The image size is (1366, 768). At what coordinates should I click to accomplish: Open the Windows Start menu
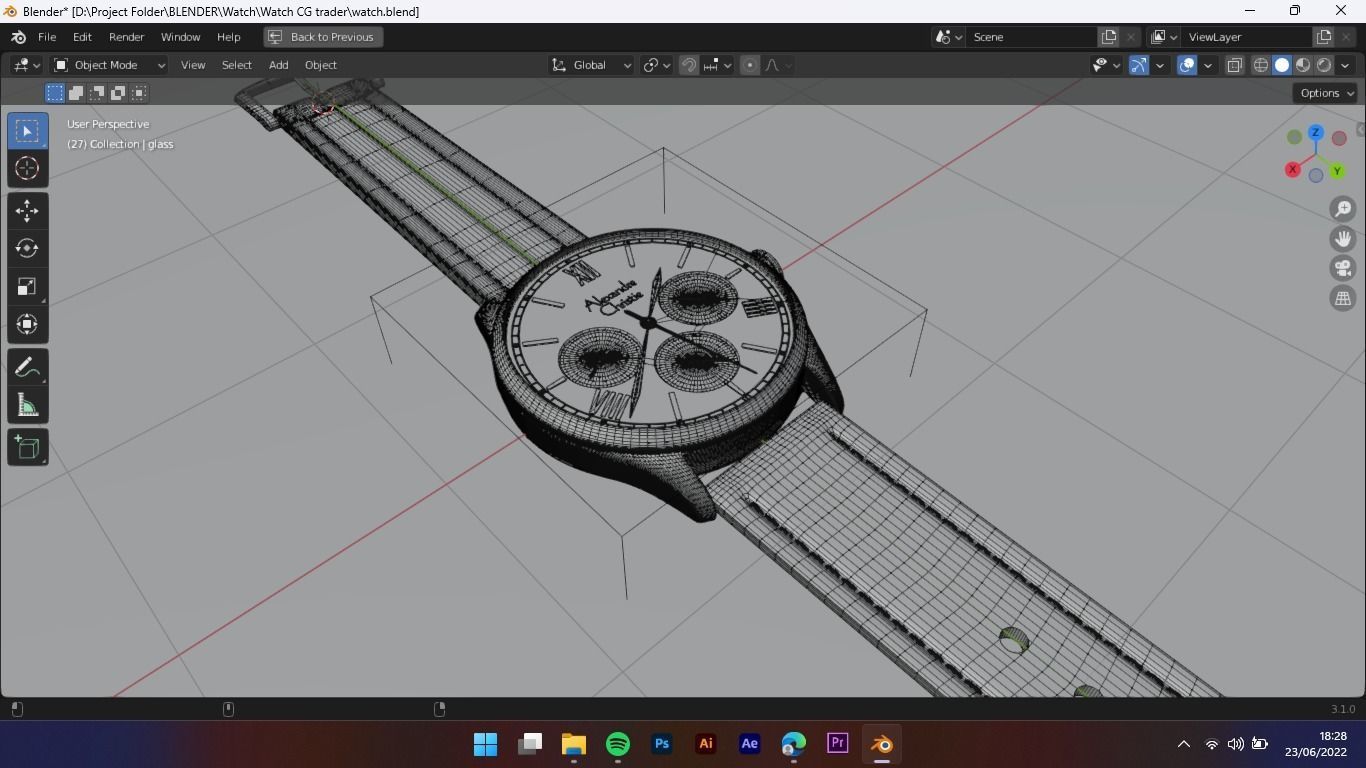pos(486,744)
